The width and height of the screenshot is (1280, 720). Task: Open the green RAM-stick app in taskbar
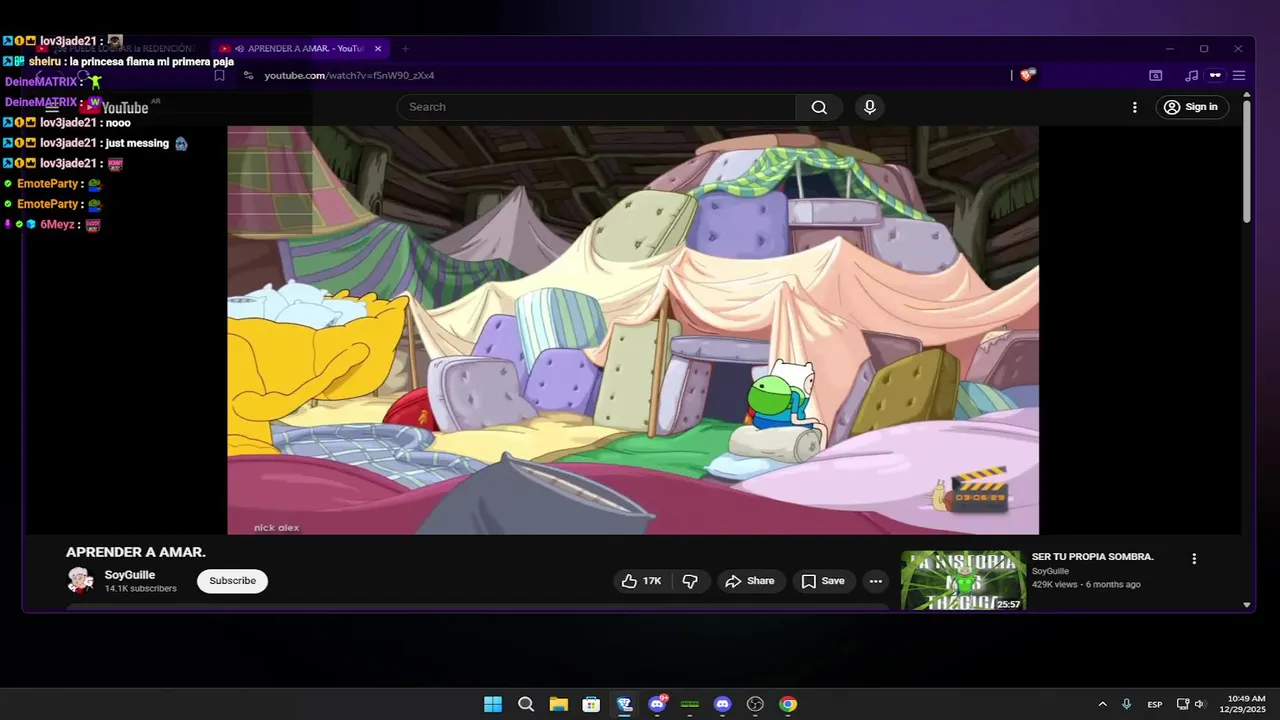pos(690,704)
